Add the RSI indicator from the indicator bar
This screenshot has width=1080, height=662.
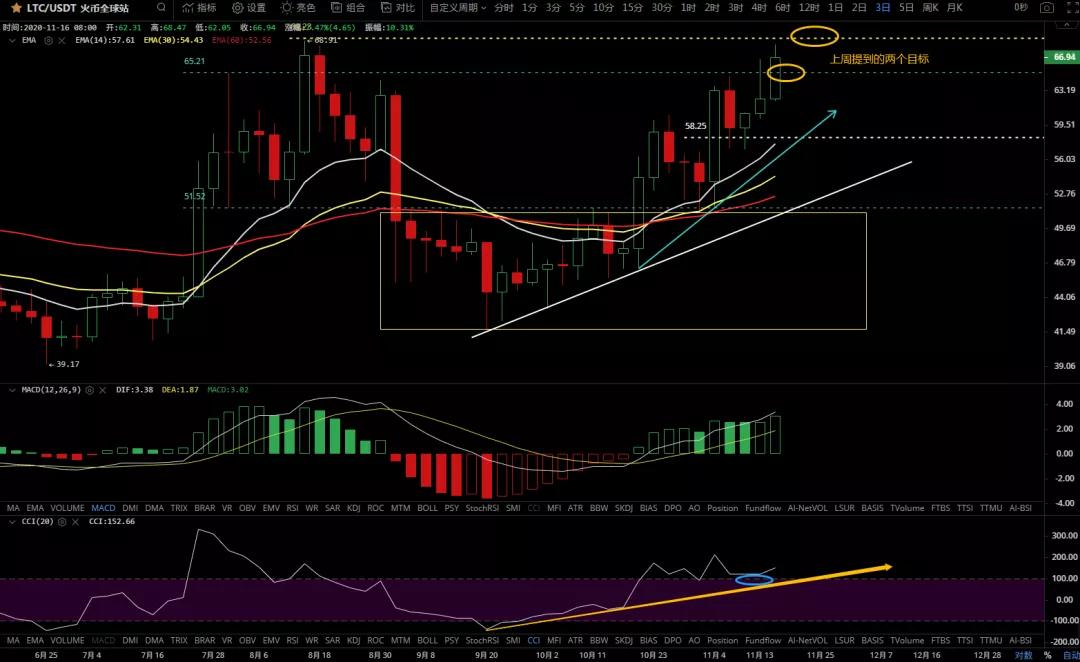[291, 507]
